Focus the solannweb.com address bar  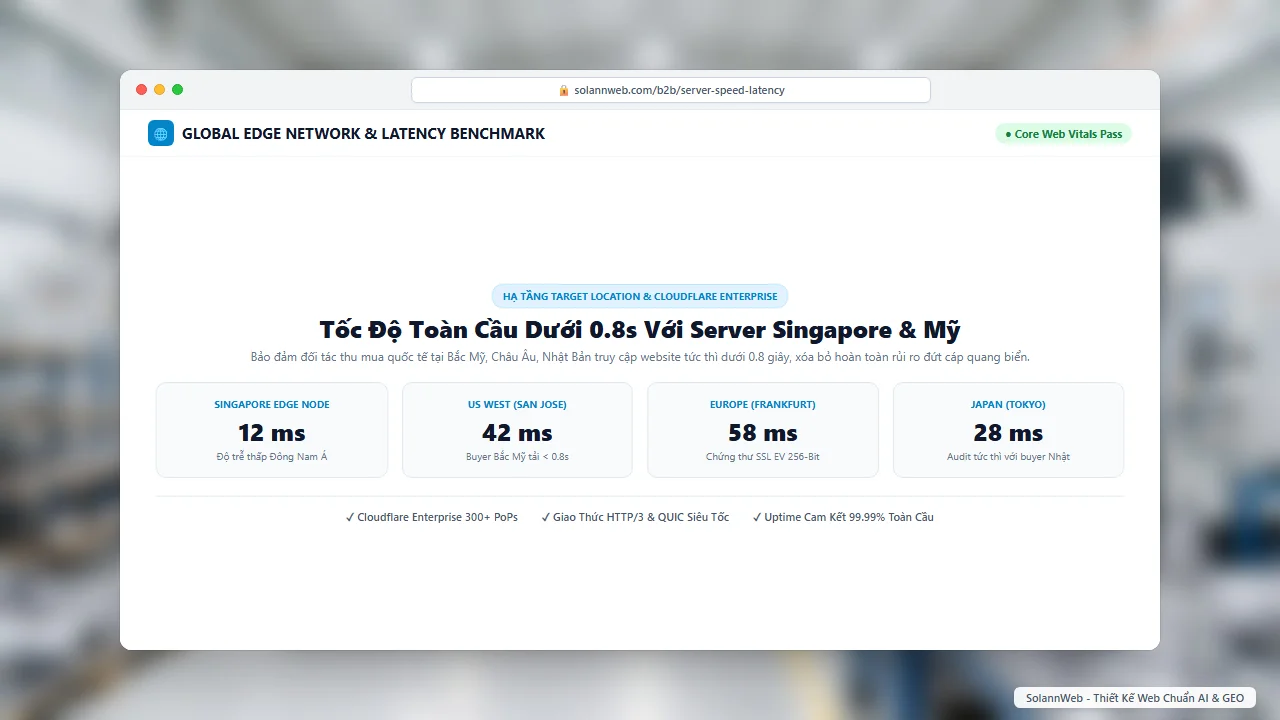click(671, 90)
